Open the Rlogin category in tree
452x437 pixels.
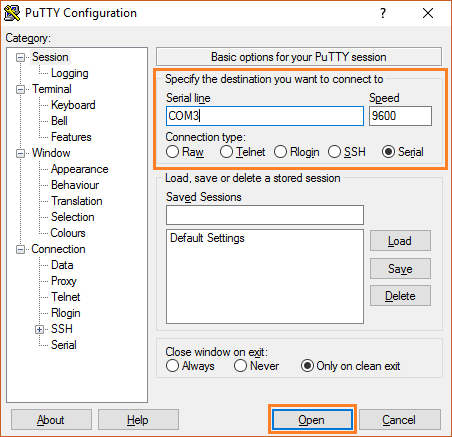click(x=66, y=313)
